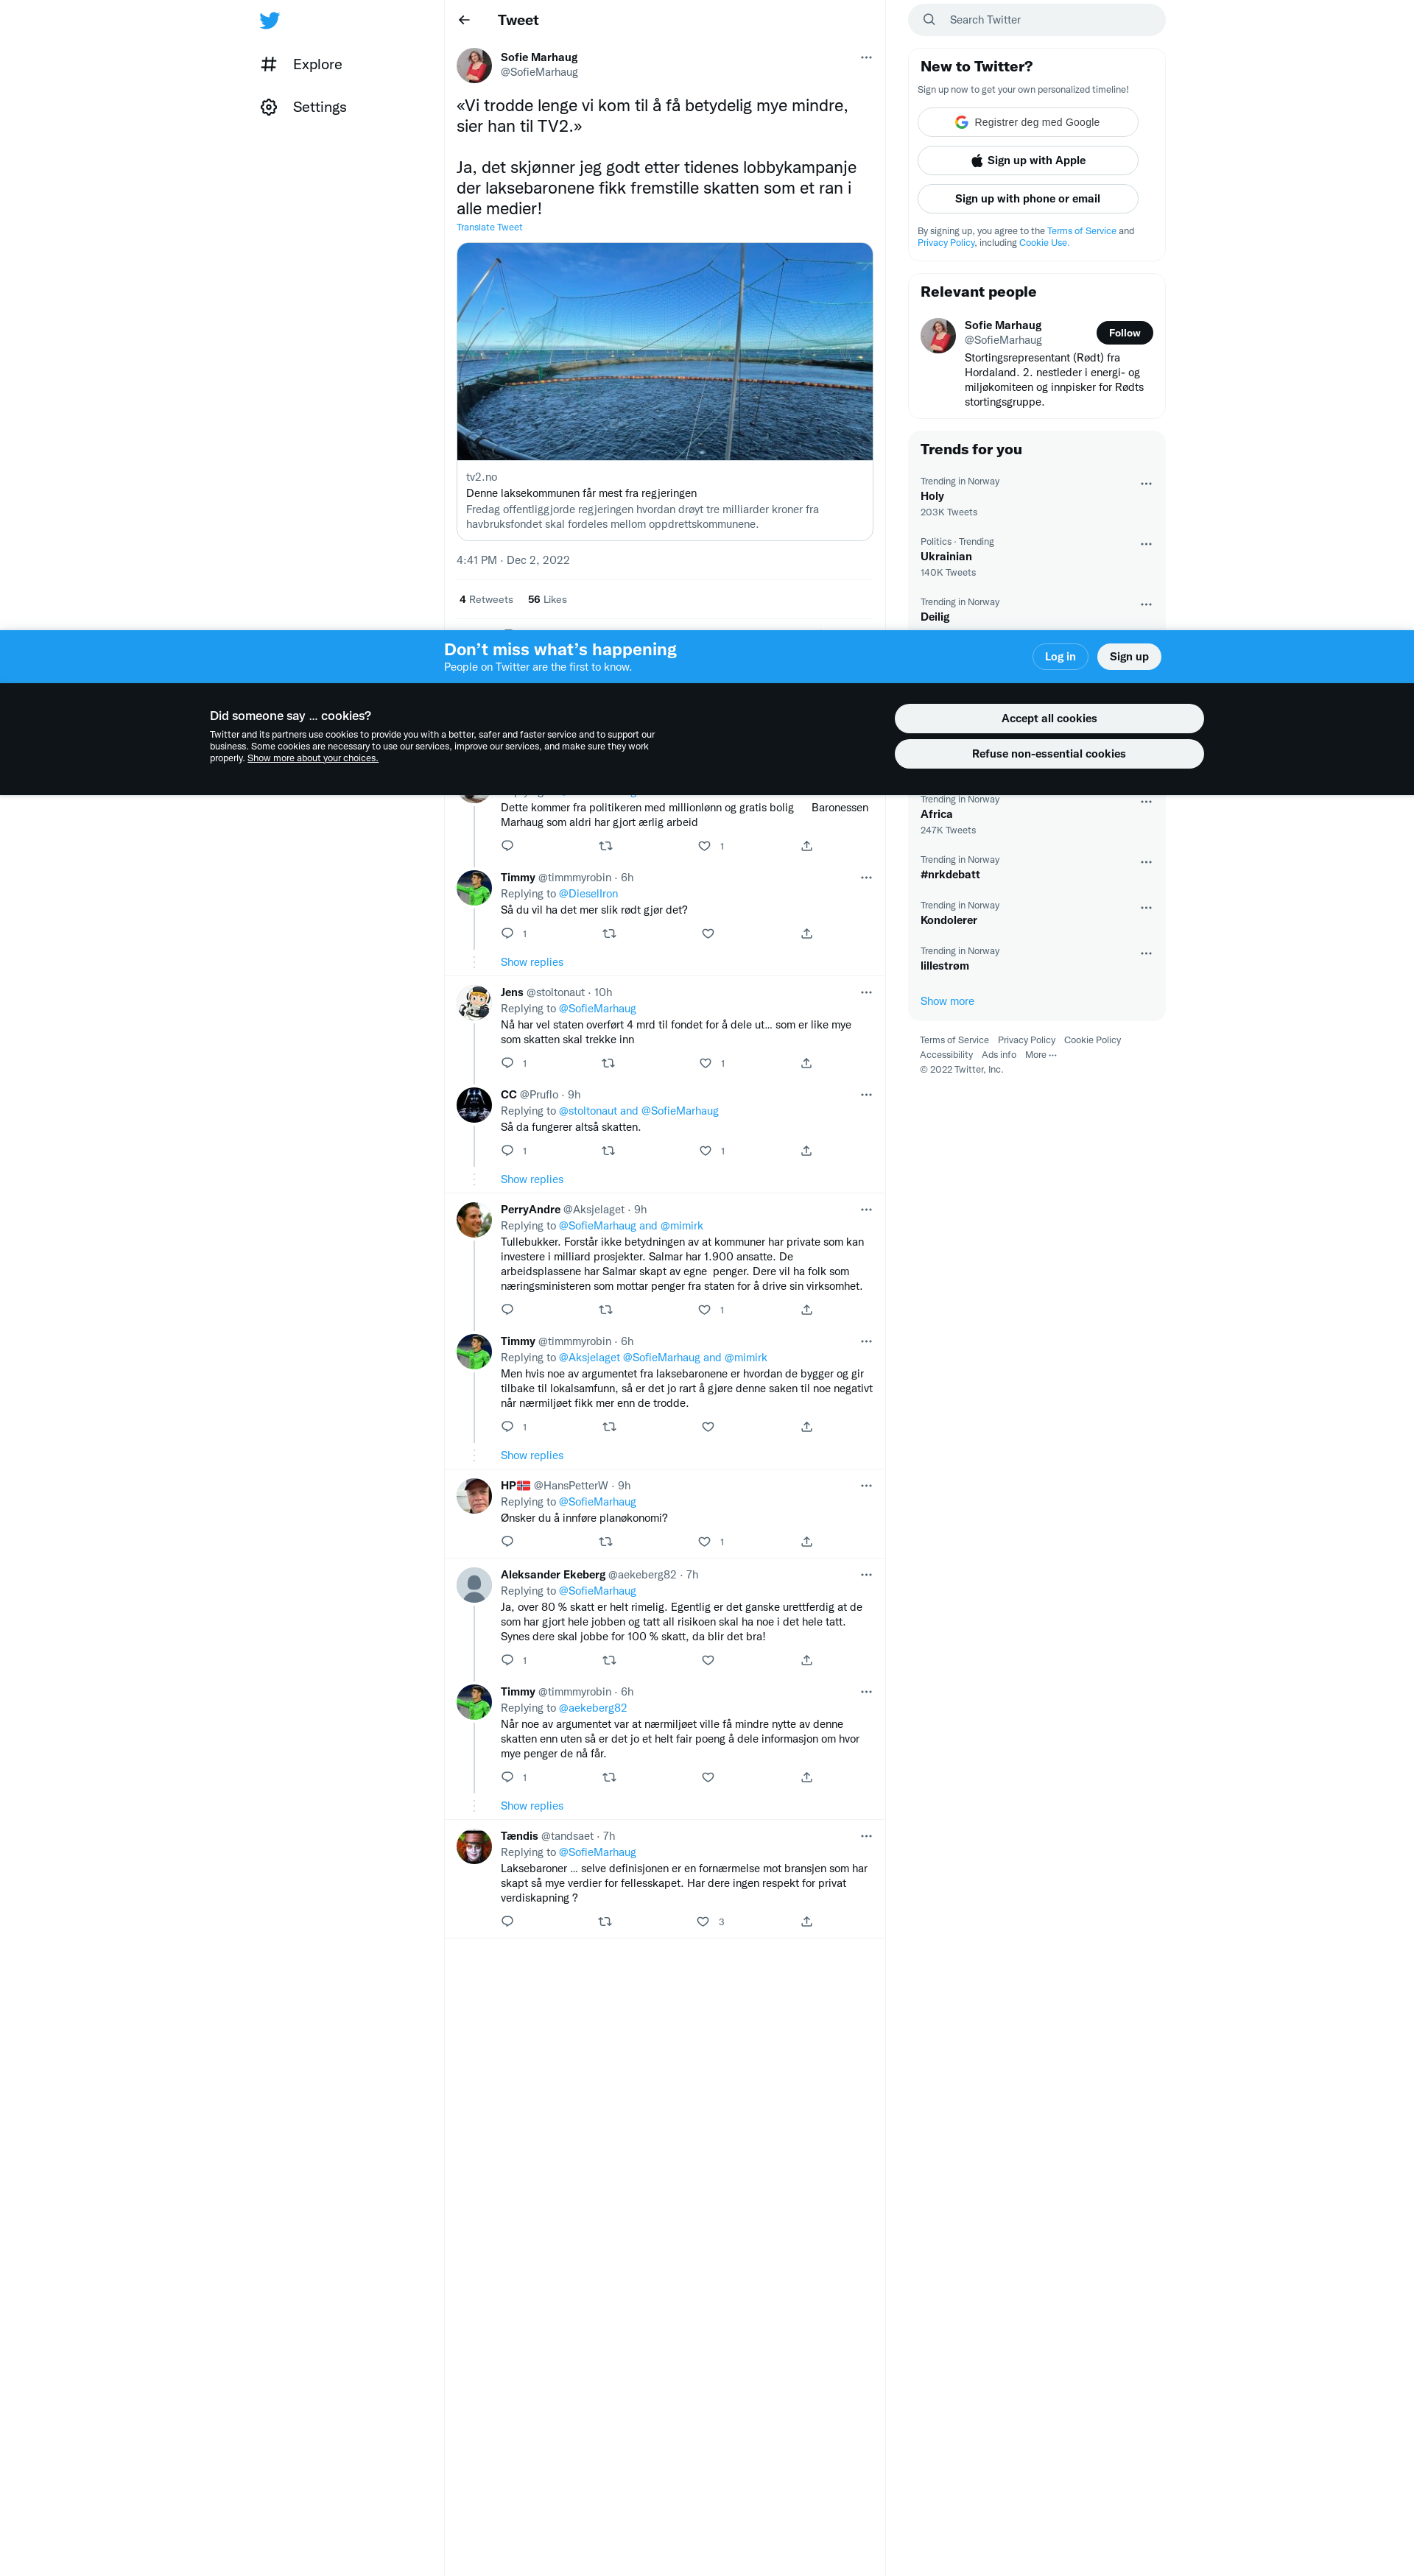View the 56 Likes list
The height and width of the screenshot is (2576, 1414).
pos(547,600)
